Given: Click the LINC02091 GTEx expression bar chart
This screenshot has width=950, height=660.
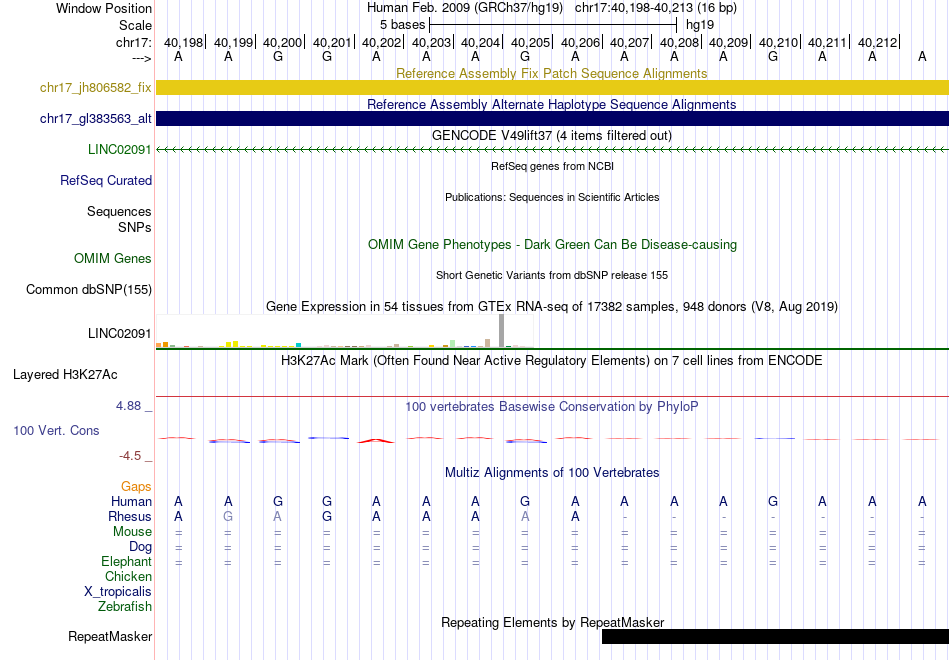Looking at the screenshot, I should 345,331.
